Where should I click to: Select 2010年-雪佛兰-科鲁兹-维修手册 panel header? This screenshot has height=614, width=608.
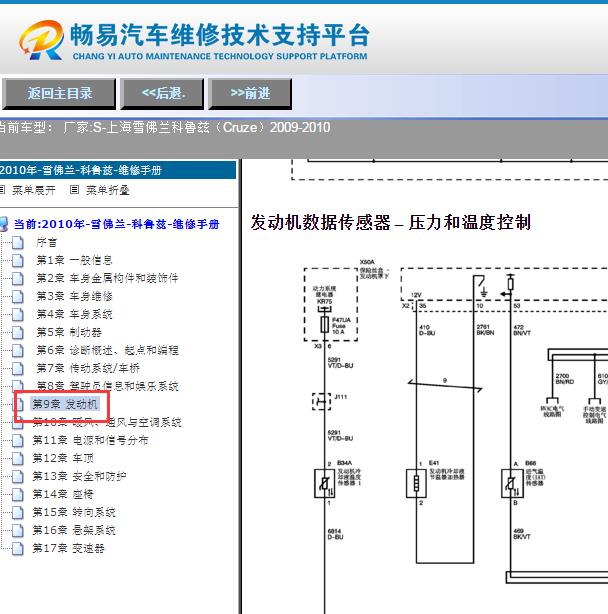(x=117, y=170)
